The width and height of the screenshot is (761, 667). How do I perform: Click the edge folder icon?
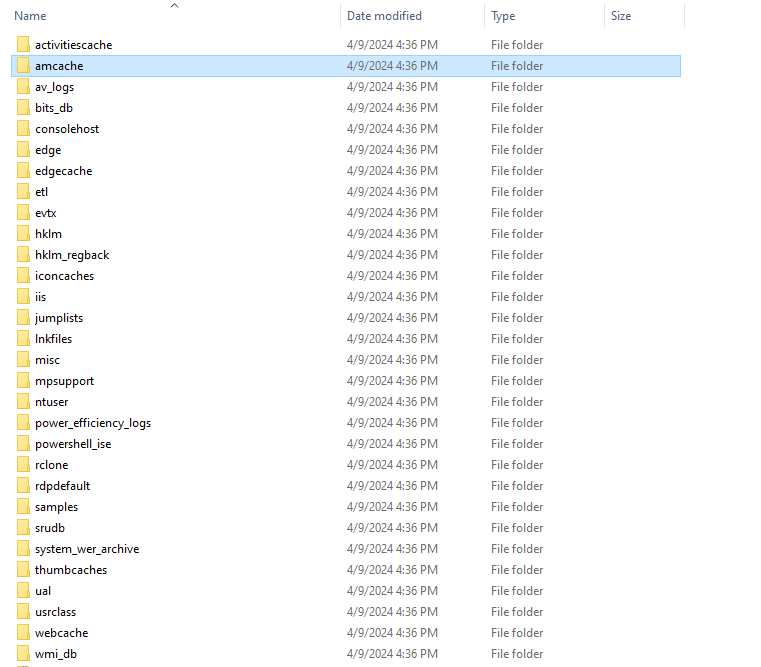tap(23, 150)
